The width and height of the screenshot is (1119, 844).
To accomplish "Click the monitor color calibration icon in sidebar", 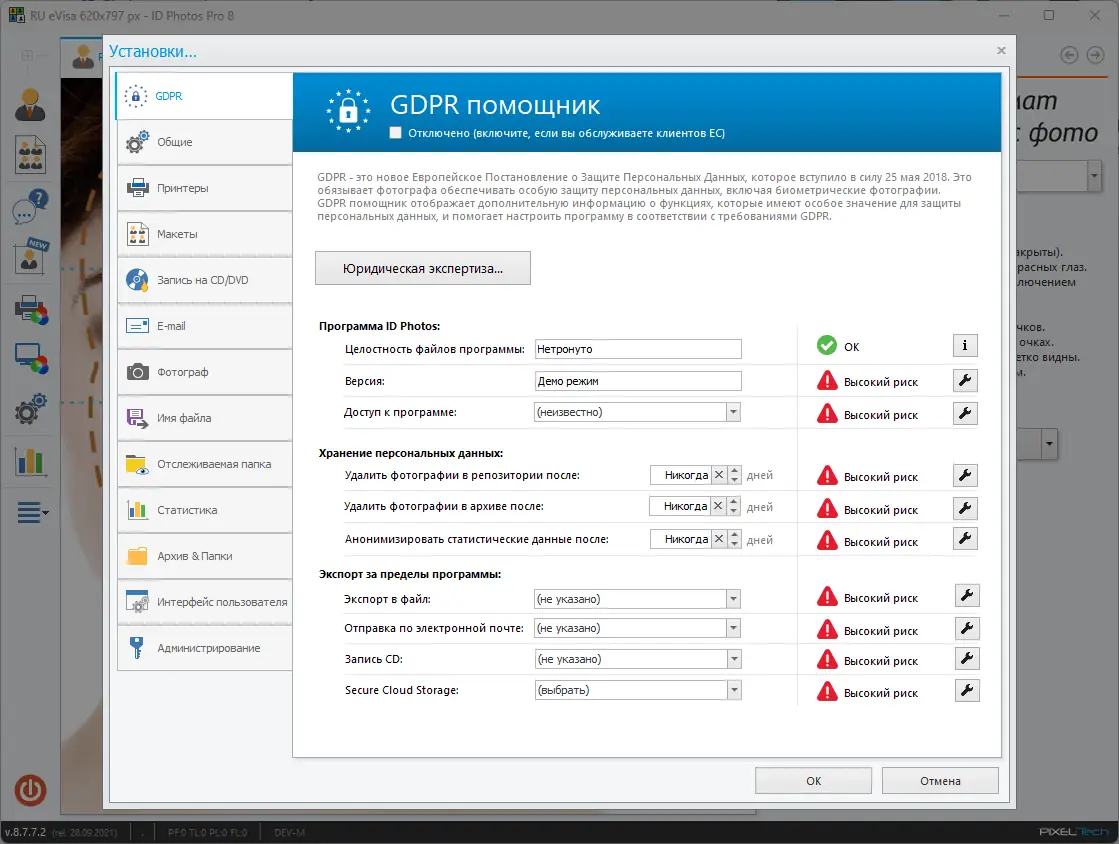I will coord(31,359).
